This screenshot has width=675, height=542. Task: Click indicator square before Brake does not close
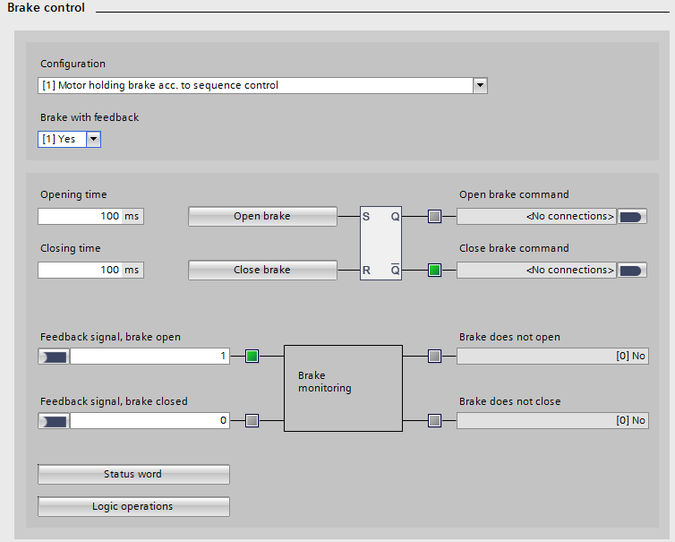click(x=434, y=421)
